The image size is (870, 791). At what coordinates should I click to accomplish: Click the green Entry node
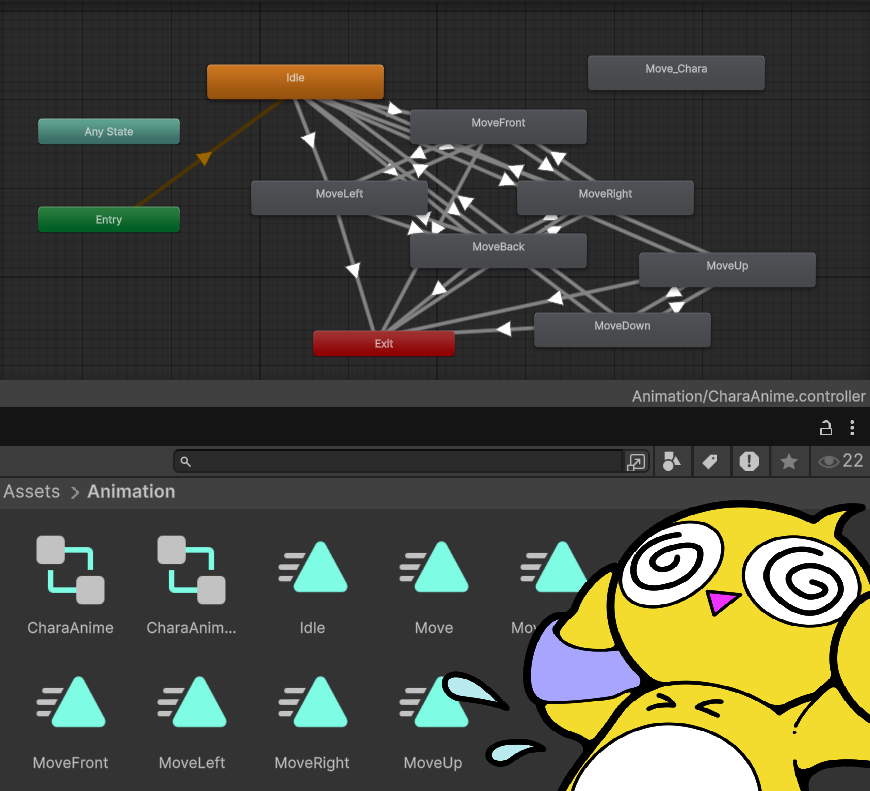[x=109, y=220]
